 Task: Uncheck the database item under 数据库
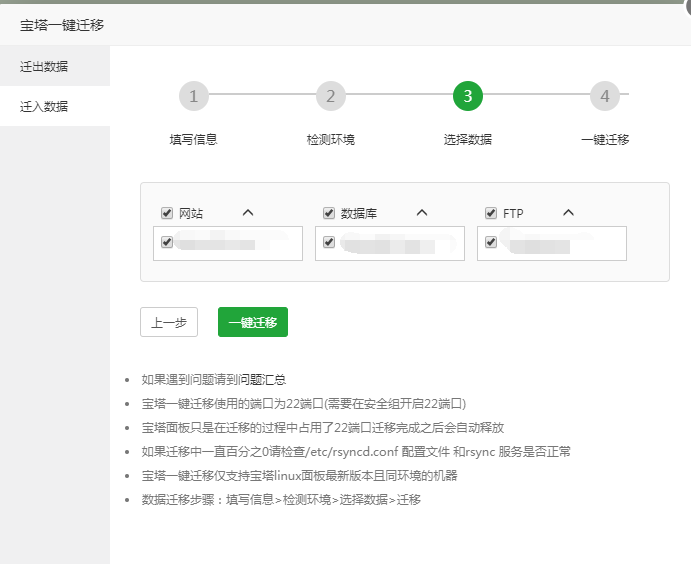pos(329,242)
